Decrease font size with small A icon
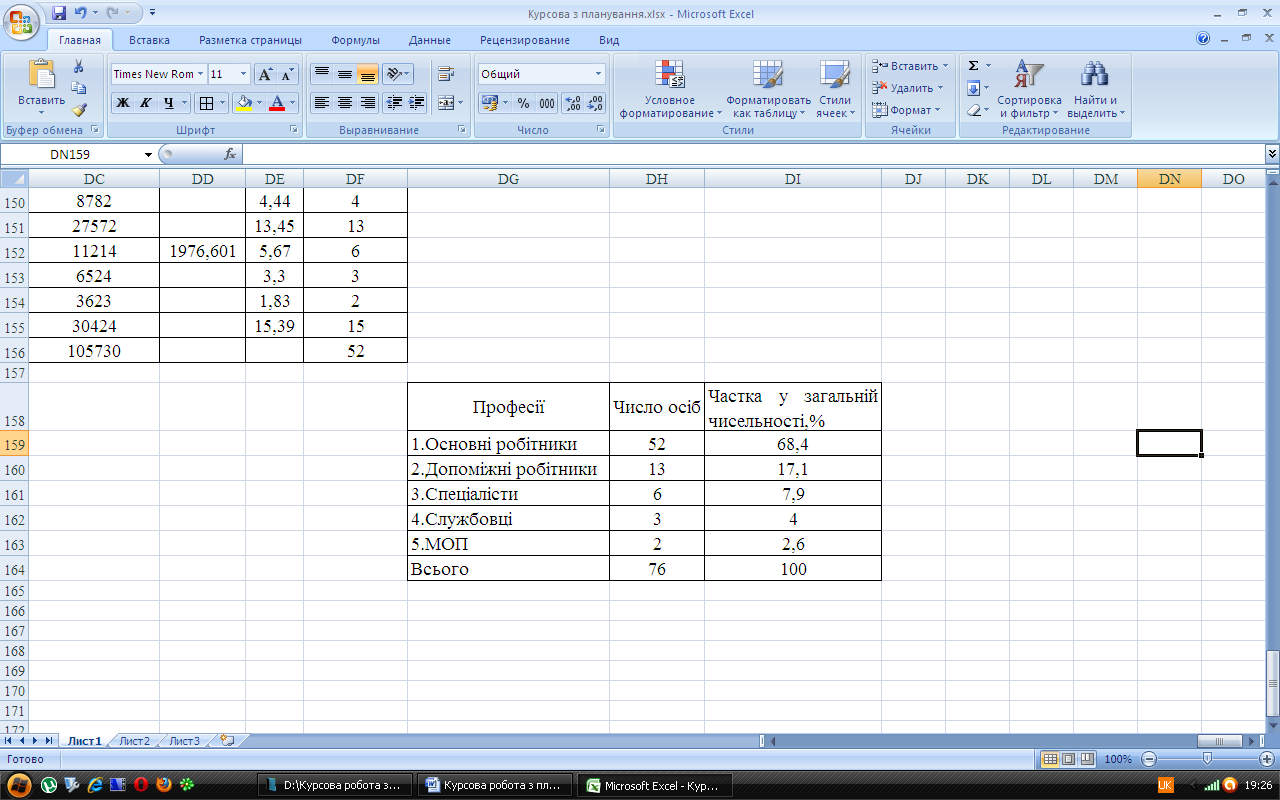The width and height of the screenshot is (1280, 800). (x=287, y=74)
